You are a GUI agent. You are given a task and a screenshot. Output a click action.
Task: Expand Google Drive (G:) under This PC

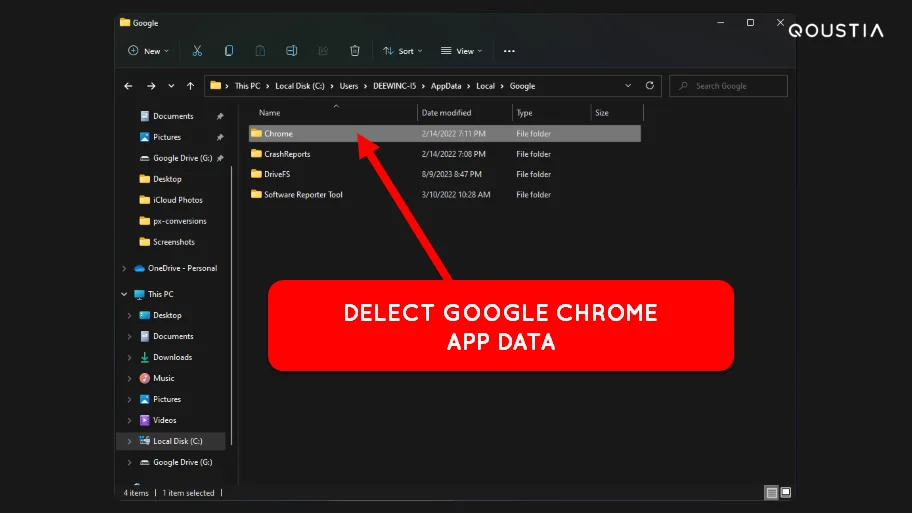pos(129,462)
